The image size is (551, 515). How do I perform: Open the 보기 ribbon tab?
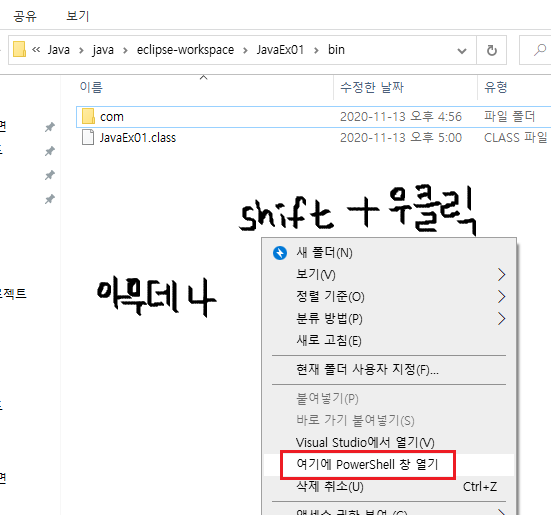point(78,16)
